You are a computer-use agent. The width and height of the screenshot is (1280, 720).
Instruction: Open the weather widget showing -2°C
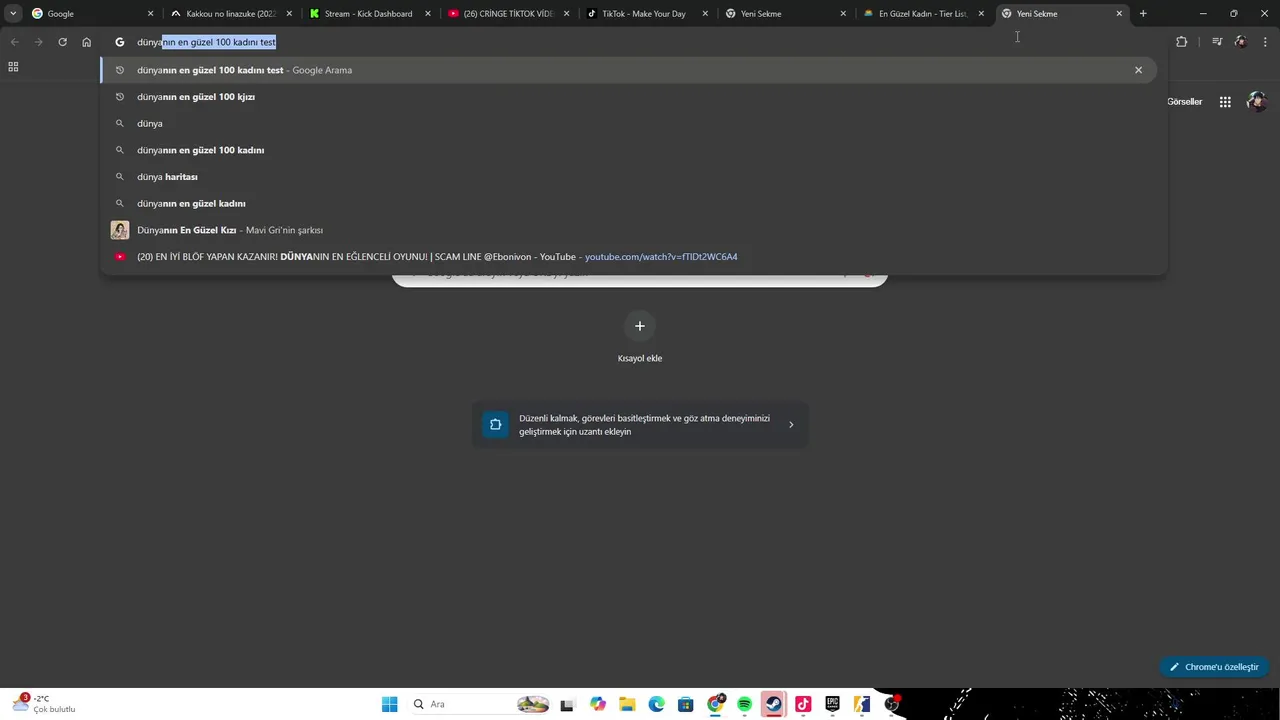[x=43, y=704]
